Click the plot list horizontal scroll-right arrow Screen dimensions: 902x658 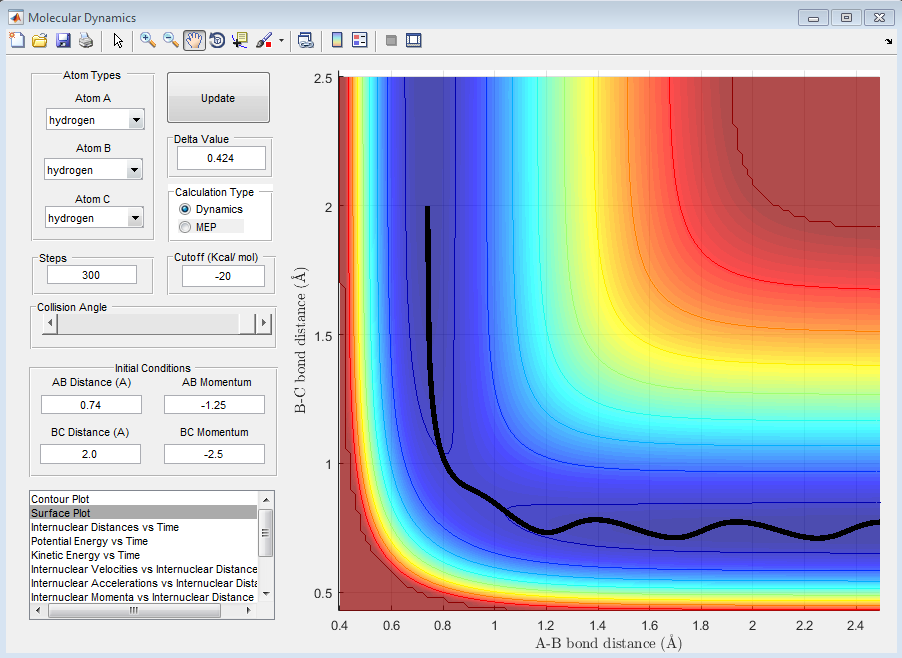coord(249,610)
